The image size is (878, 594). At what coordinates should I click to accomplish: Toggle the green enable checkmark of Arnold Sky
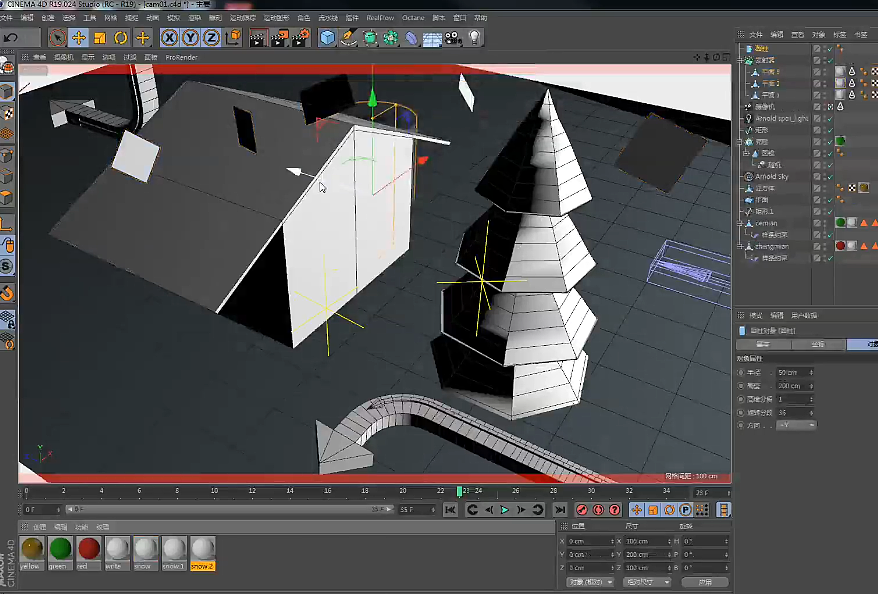point(829,176)
